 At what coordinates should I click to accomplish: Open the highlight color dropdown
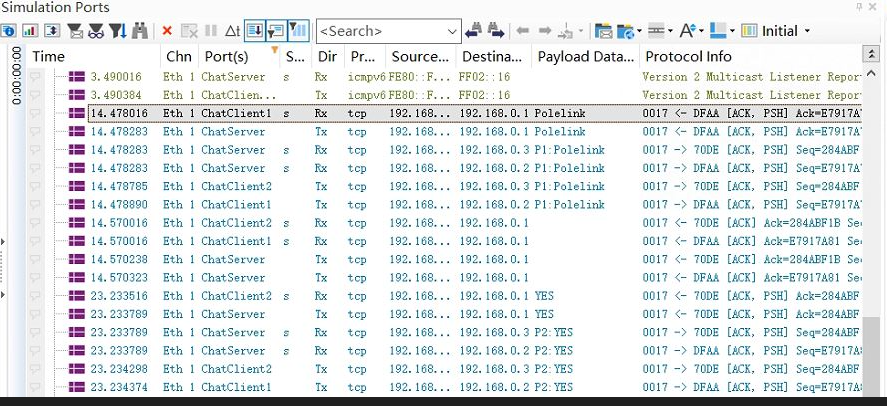[735, 31]
